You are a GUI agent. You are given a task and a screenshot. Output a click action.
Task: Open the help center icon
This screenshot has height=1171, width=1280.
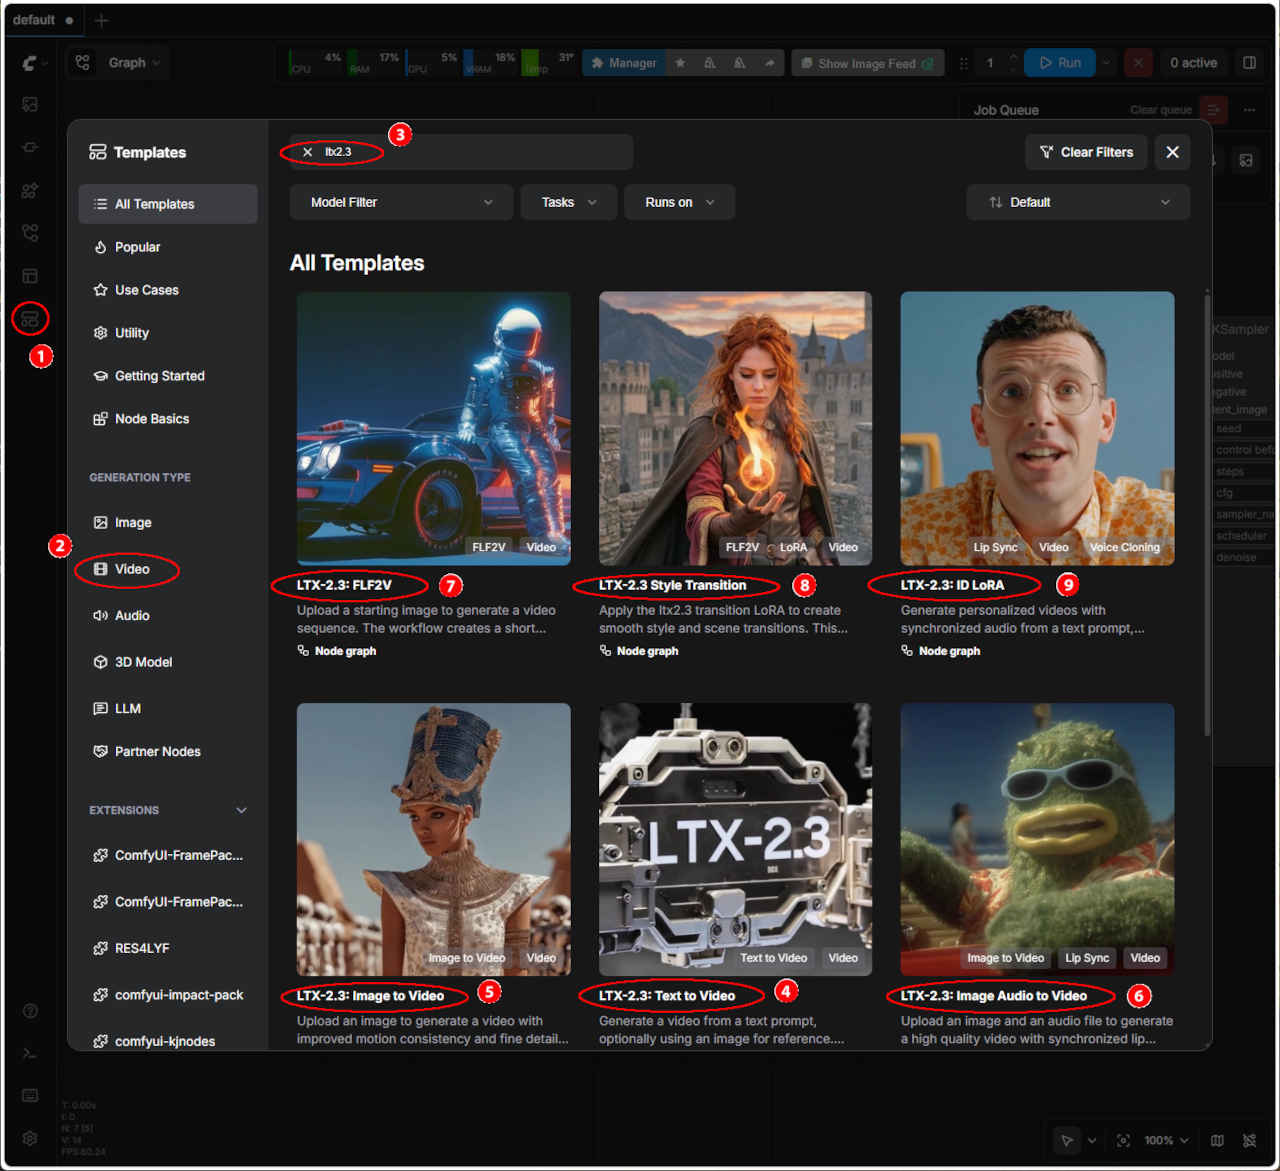point(30,1011)
